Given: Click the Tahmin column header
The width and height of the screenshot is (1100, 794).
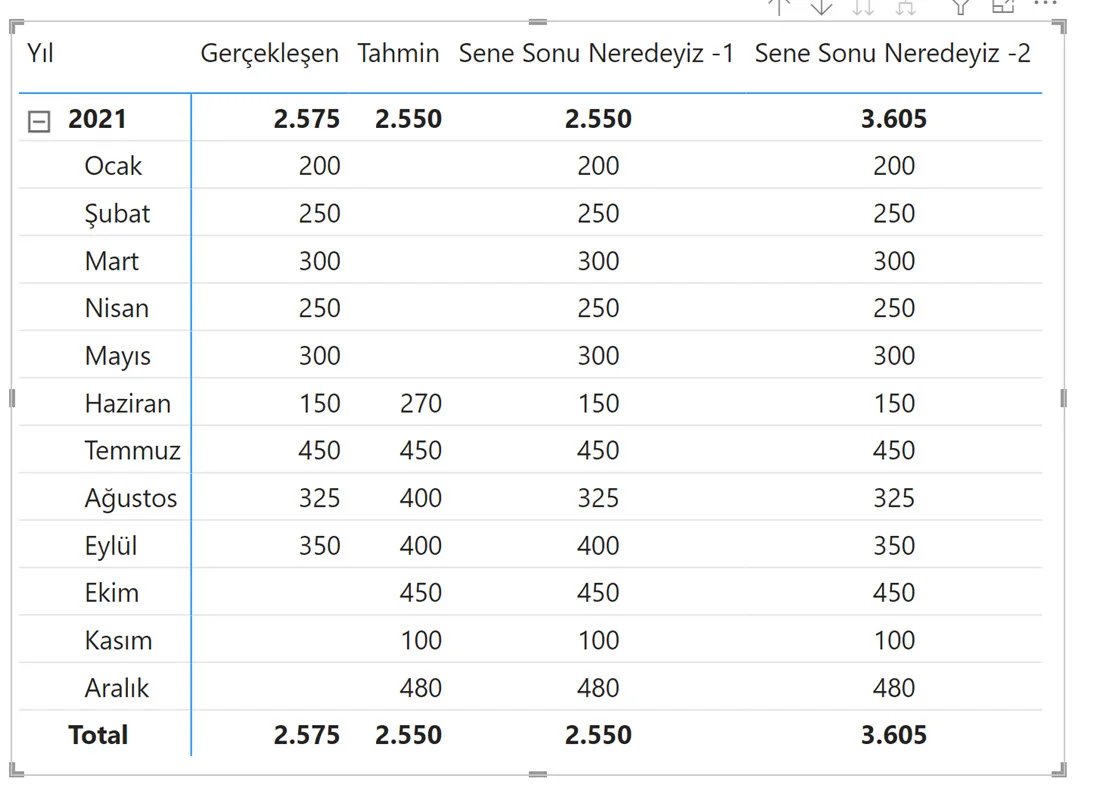Looking at the screenshot, I should (398, 54).
